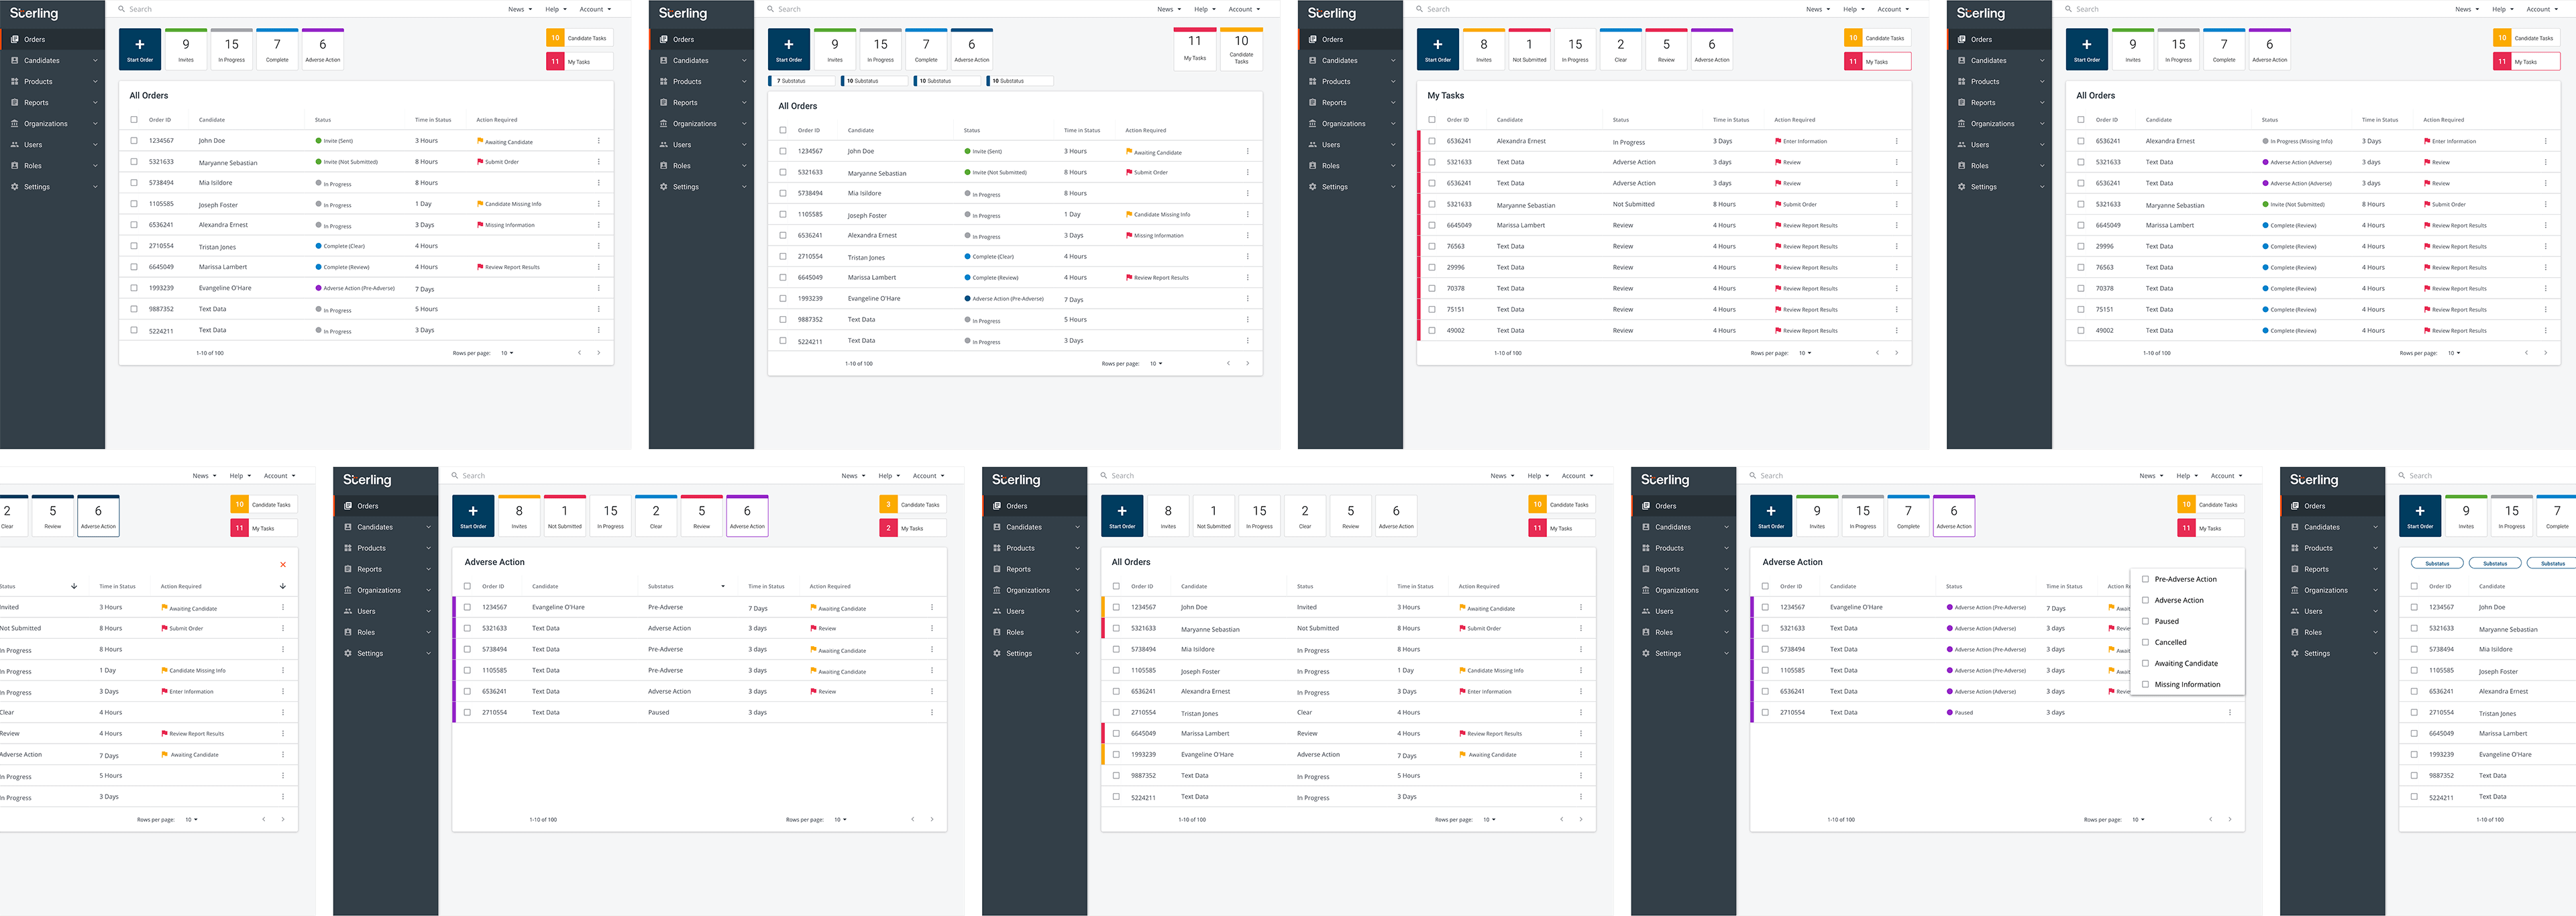The width and height of the screenshot is (2576, 916).
Task: Click the previous-page chevron under the My Tasks table
Action: tap(1877, 353)
